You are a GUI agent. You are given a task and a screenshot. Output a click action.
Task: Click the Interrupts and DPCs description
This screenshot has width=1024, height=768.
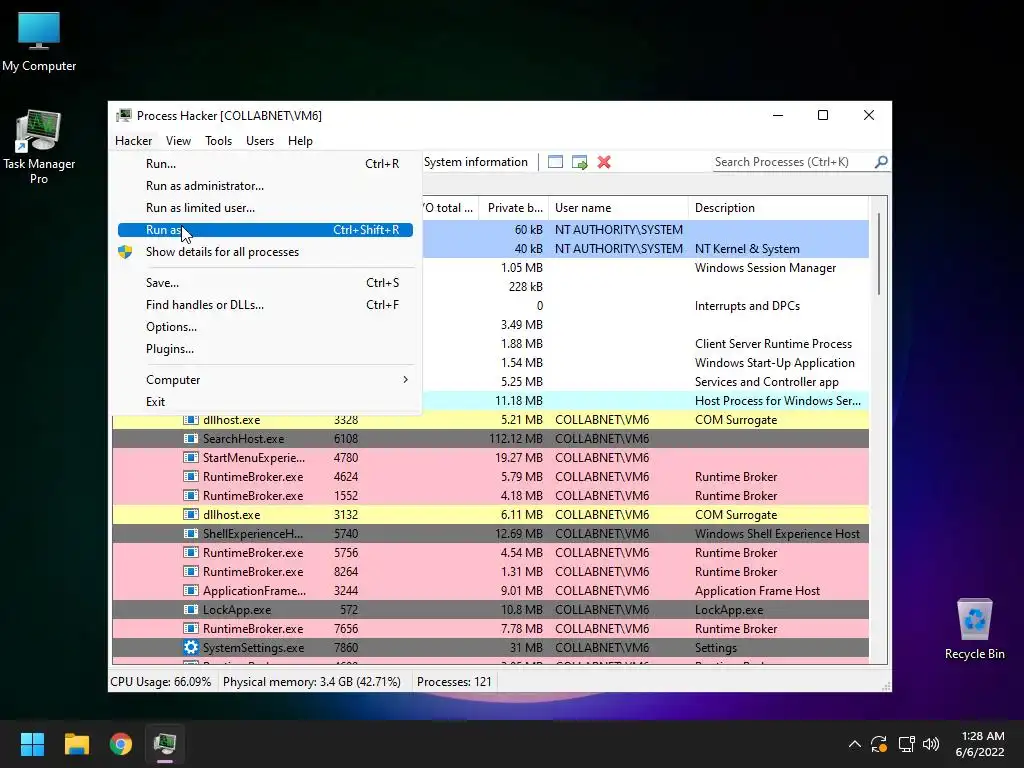click(746, 306)
